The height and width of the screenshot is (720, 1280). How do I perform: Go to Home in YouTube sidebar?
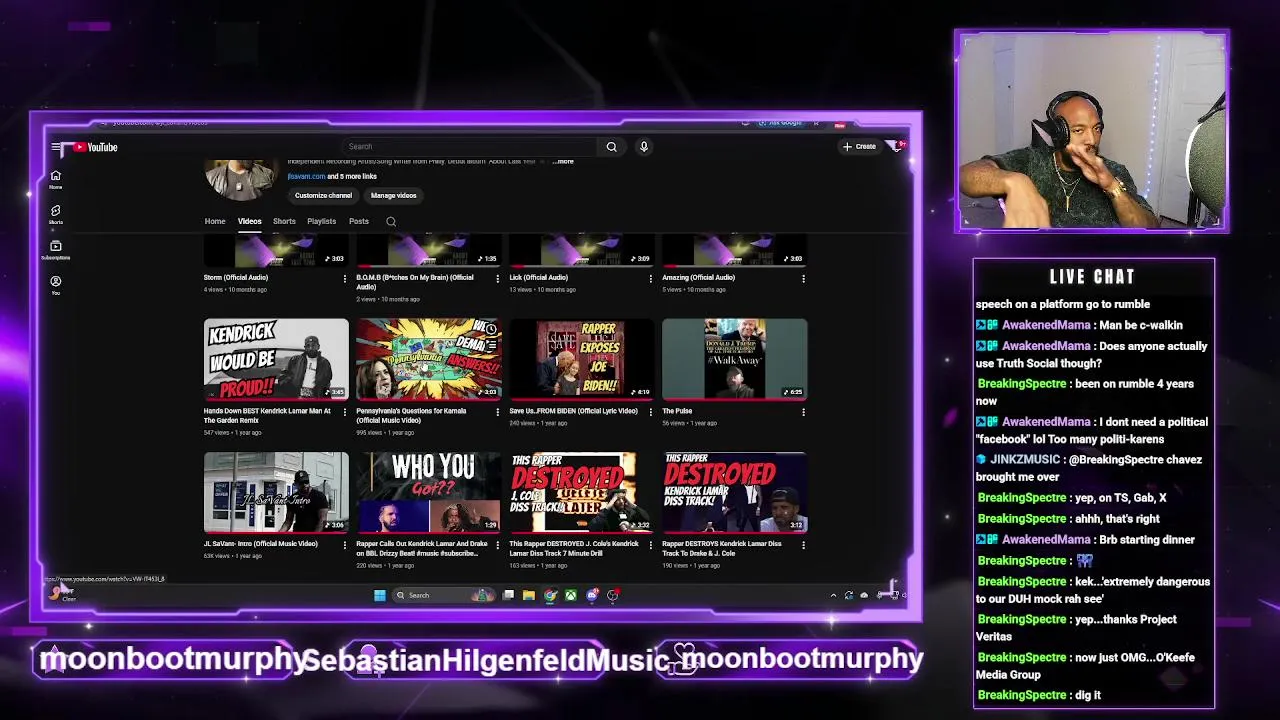[x=56, y=180]
